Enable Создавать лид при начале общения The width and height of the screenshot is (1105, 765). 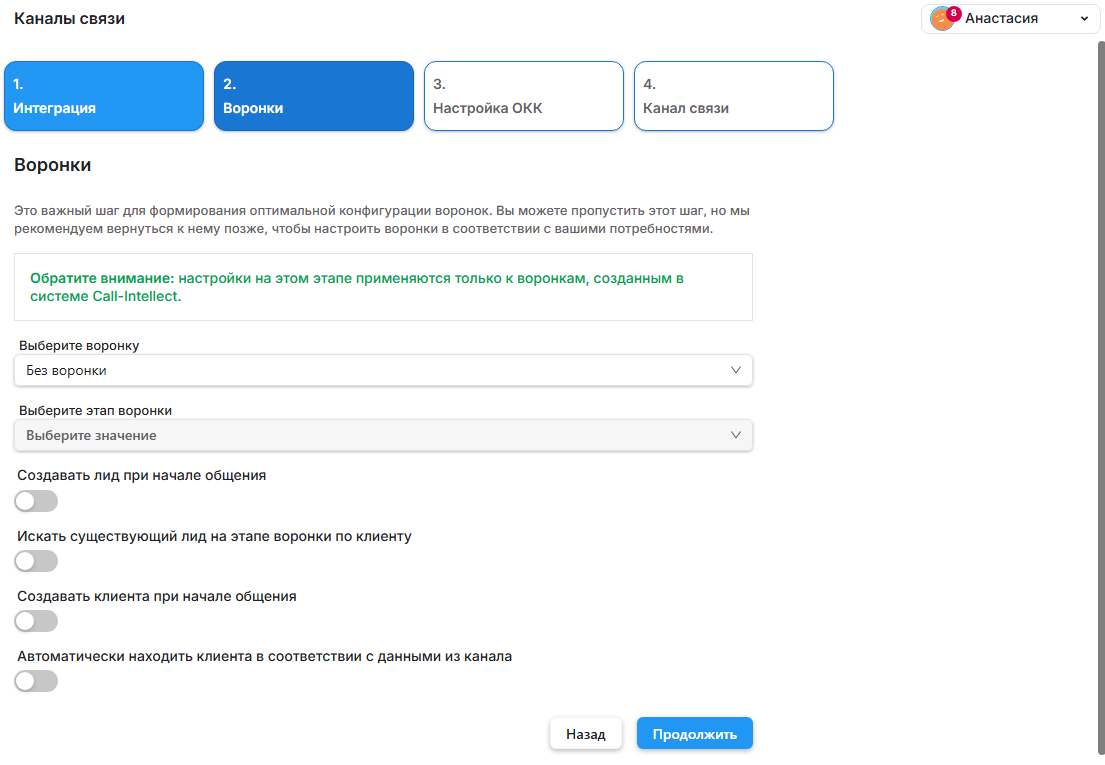[37, 501]
